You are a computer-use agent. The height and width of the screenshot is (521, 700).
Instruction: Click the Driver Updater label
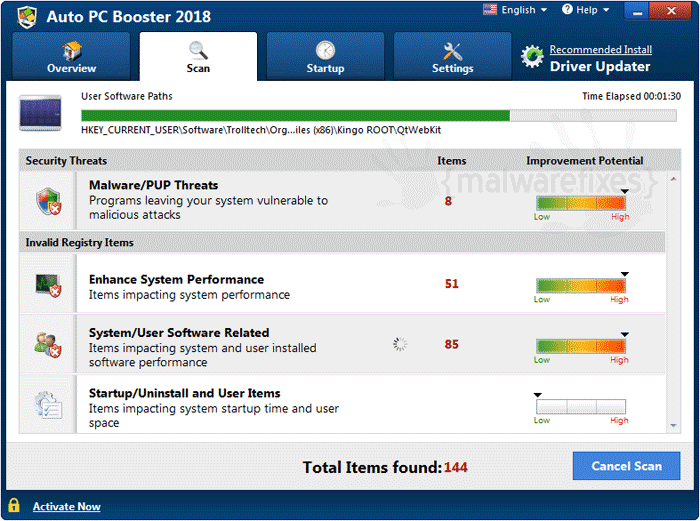click(600, 67)
